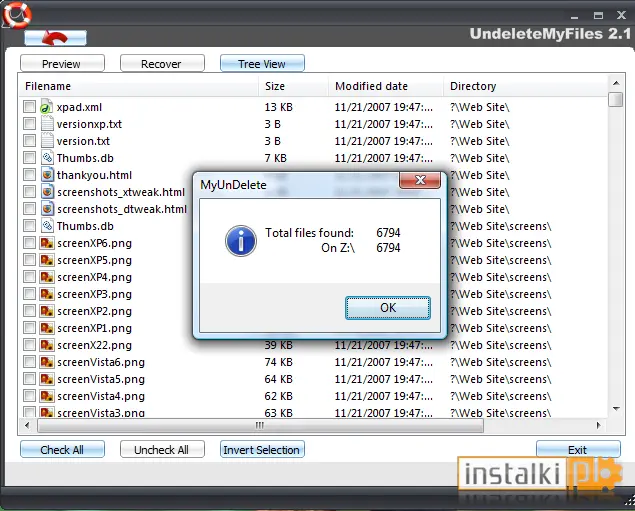Viewport: 635px width, 511px height.
Task: Click the screenXP3.png image icon
Action: coord(47,294)
